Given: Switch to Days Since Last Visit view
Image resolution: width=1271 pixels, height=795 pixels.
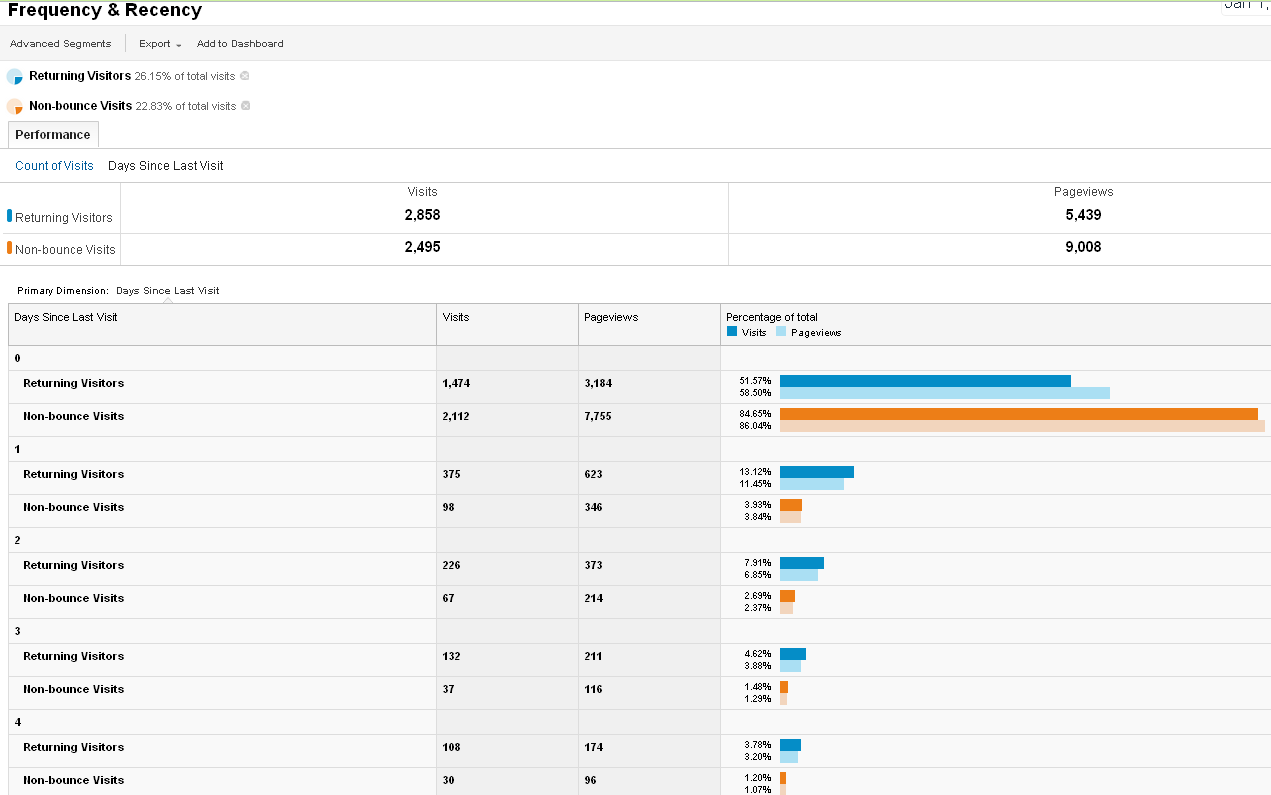Looking at the screenshot, I should click(166, 166).
